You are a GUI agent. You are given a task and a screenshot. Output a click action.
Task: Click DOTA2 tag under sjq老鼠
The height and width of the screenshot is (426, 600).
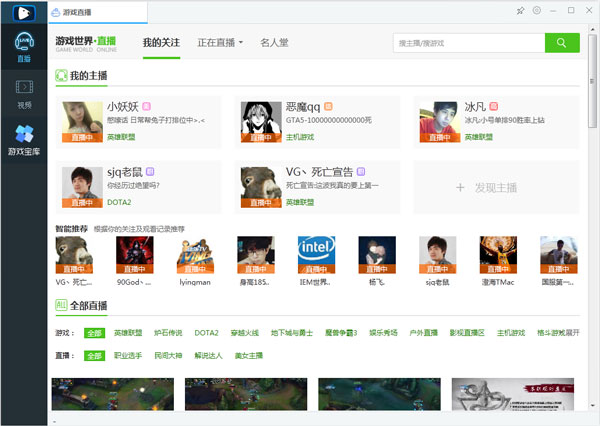[x=119, y=202]
